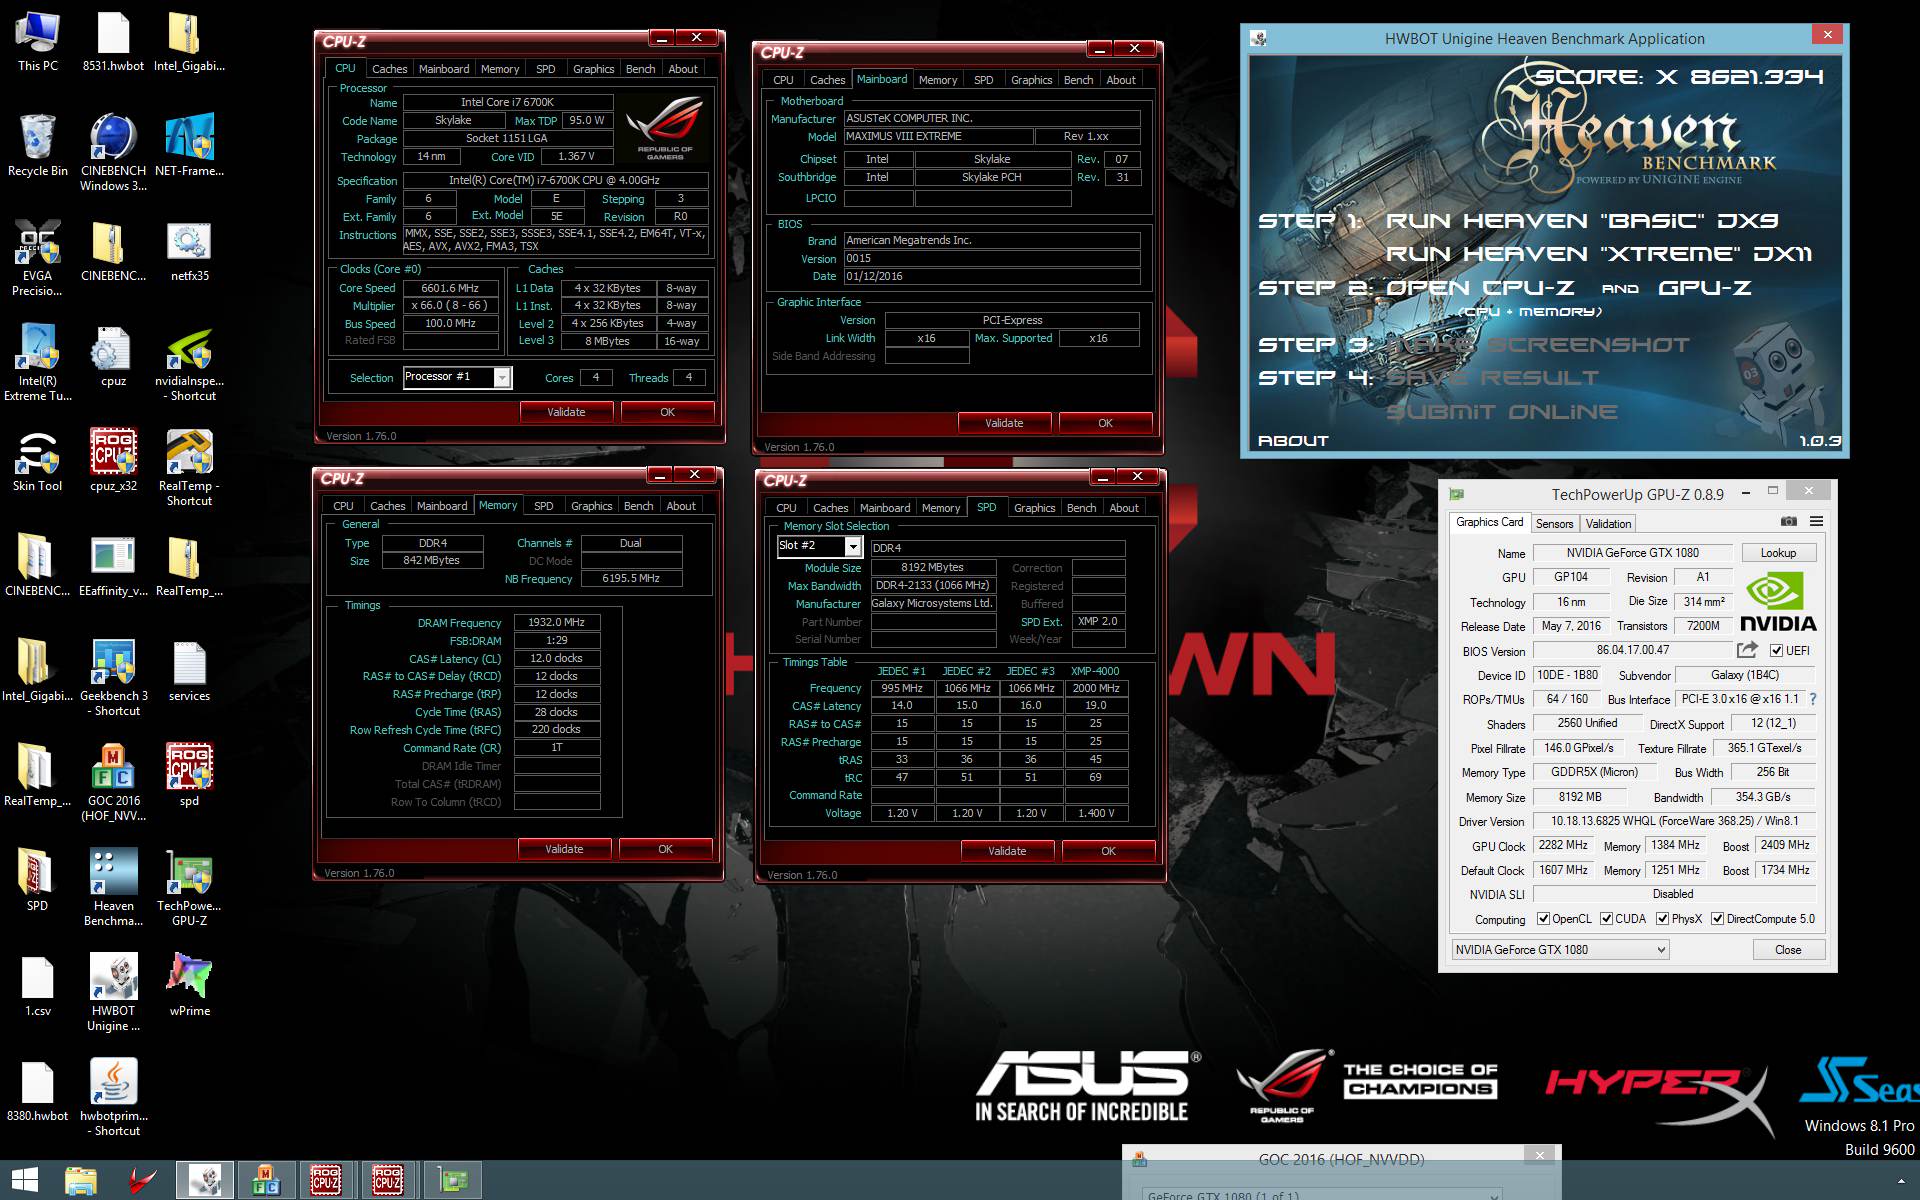1920x1200 pixels.
Task: Click Core Speed value 6601.6 MHz
Action: click(450, 288)
